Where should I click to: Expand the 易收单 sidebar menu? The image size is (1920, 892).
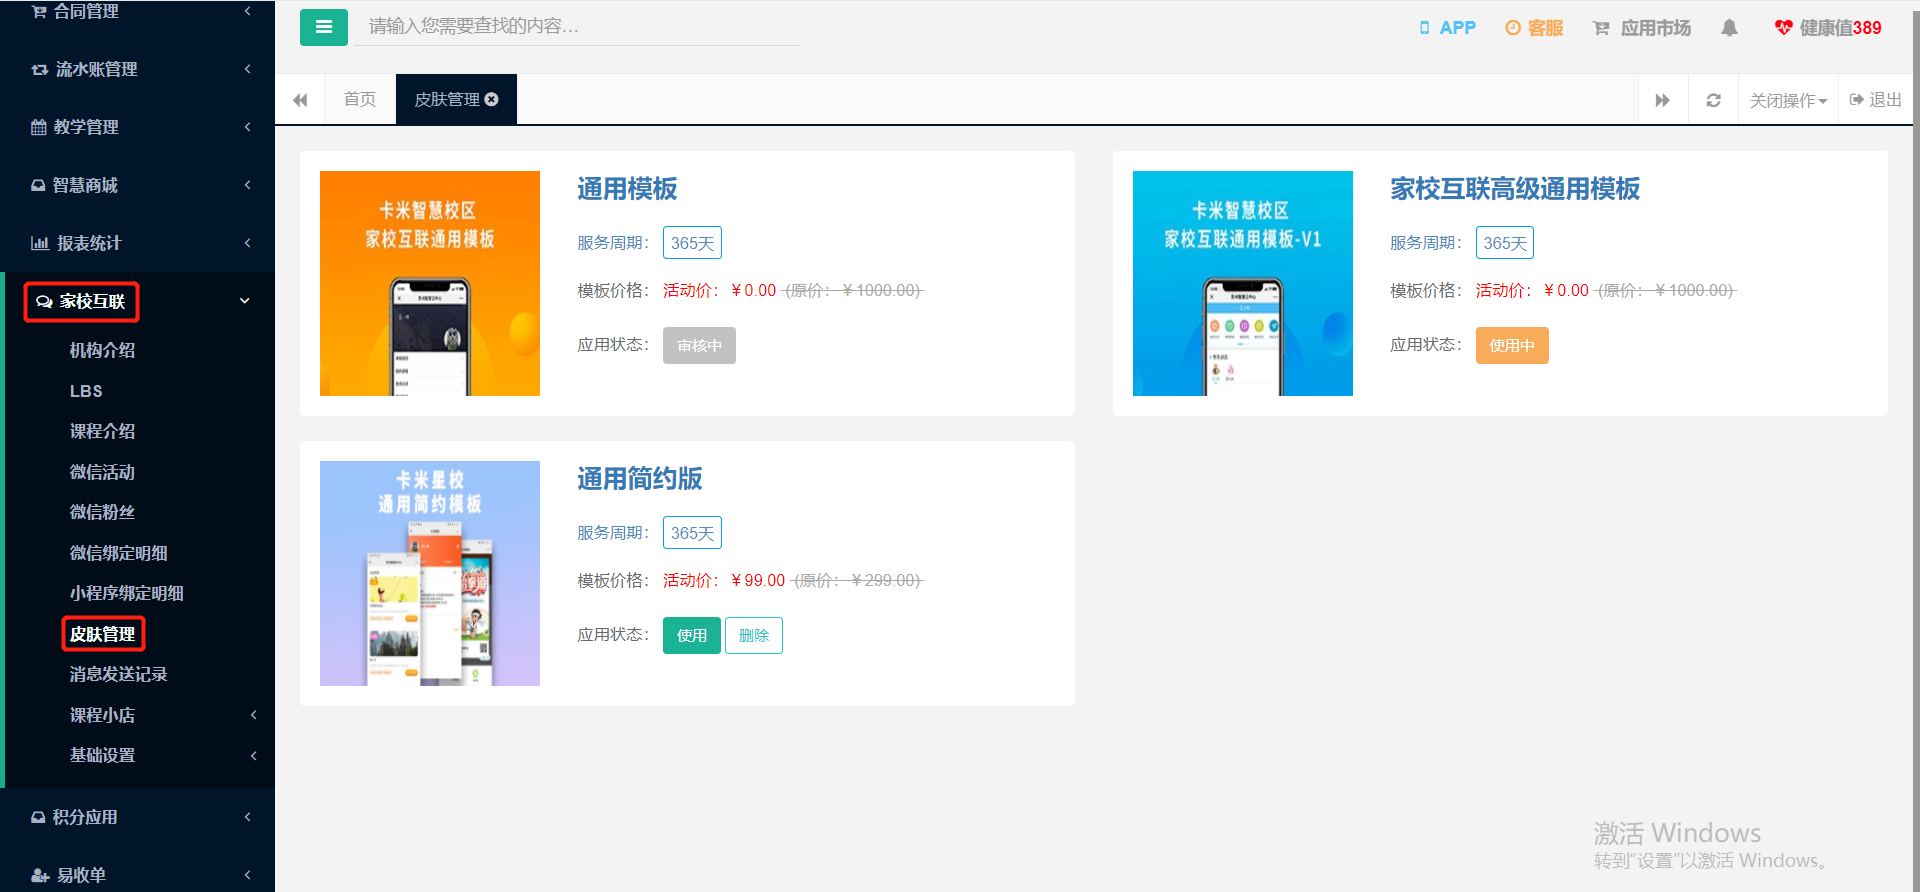pos(138,875)
